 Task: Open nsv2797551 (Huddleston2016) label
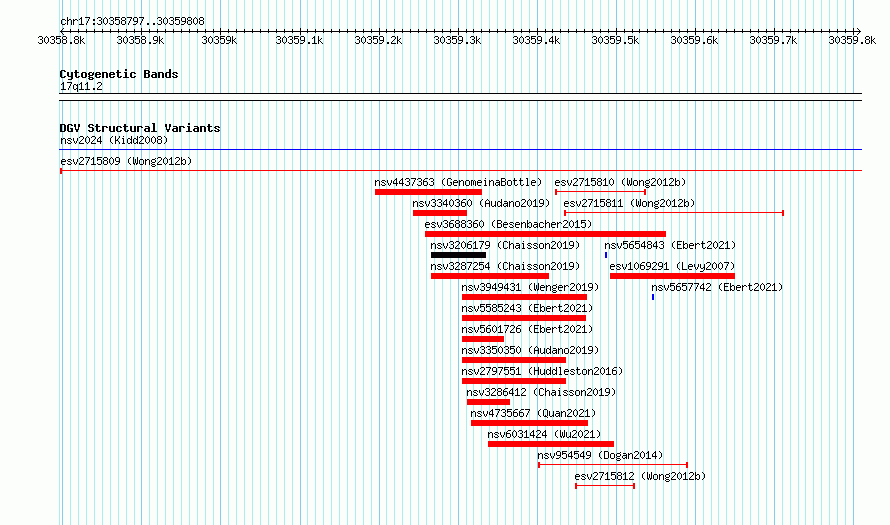542,371
